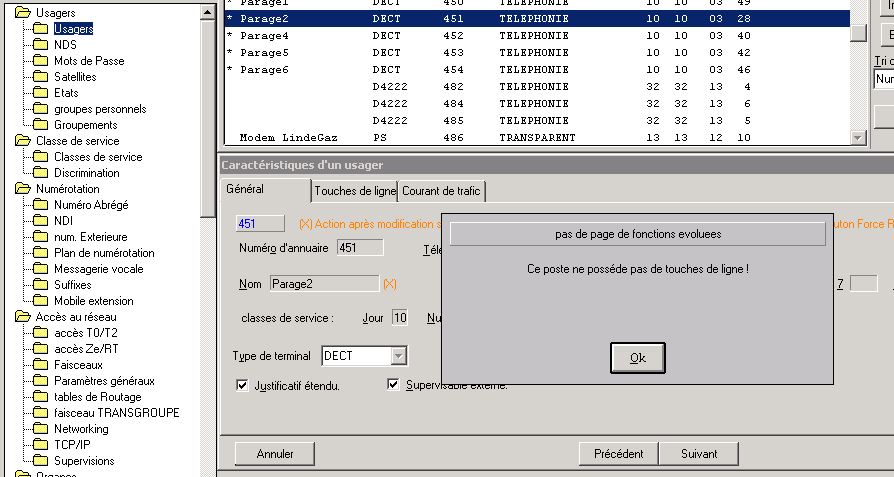Open the Faisceaux folder icon
This screenshot has height=477, width=894.
40,364
